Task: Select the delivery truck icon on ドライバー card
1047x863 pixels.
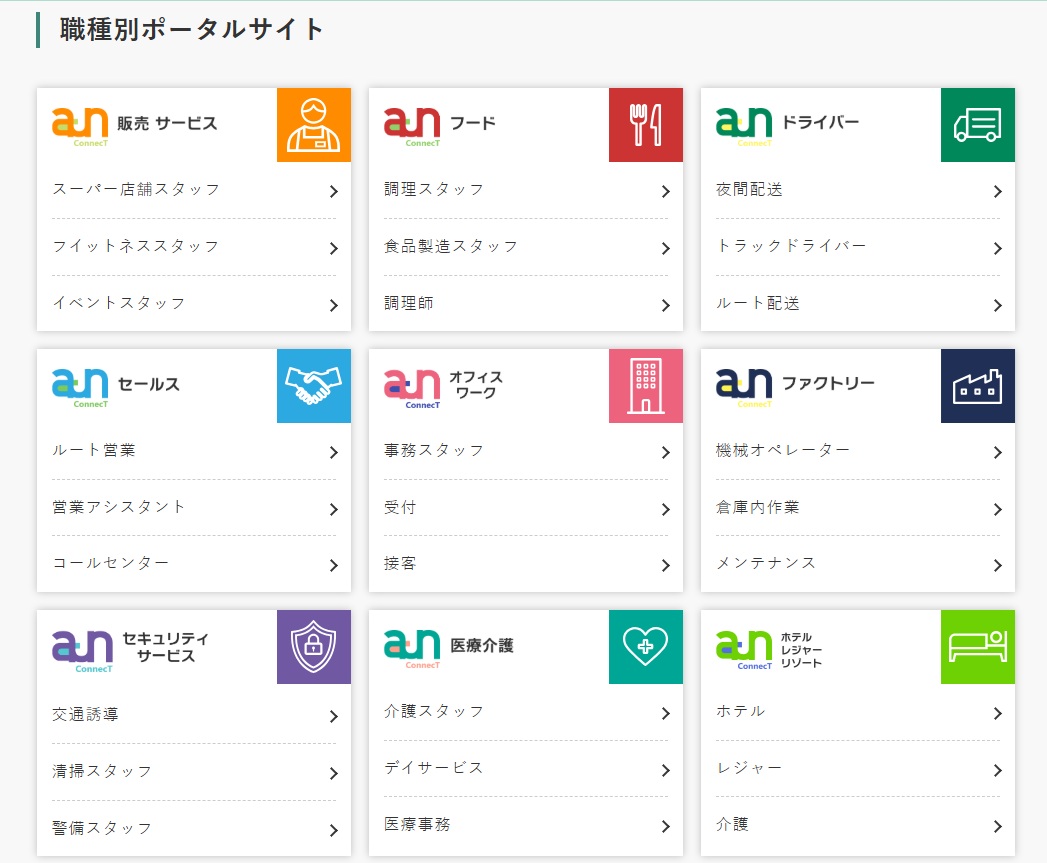Action: (x=977, y=124)
